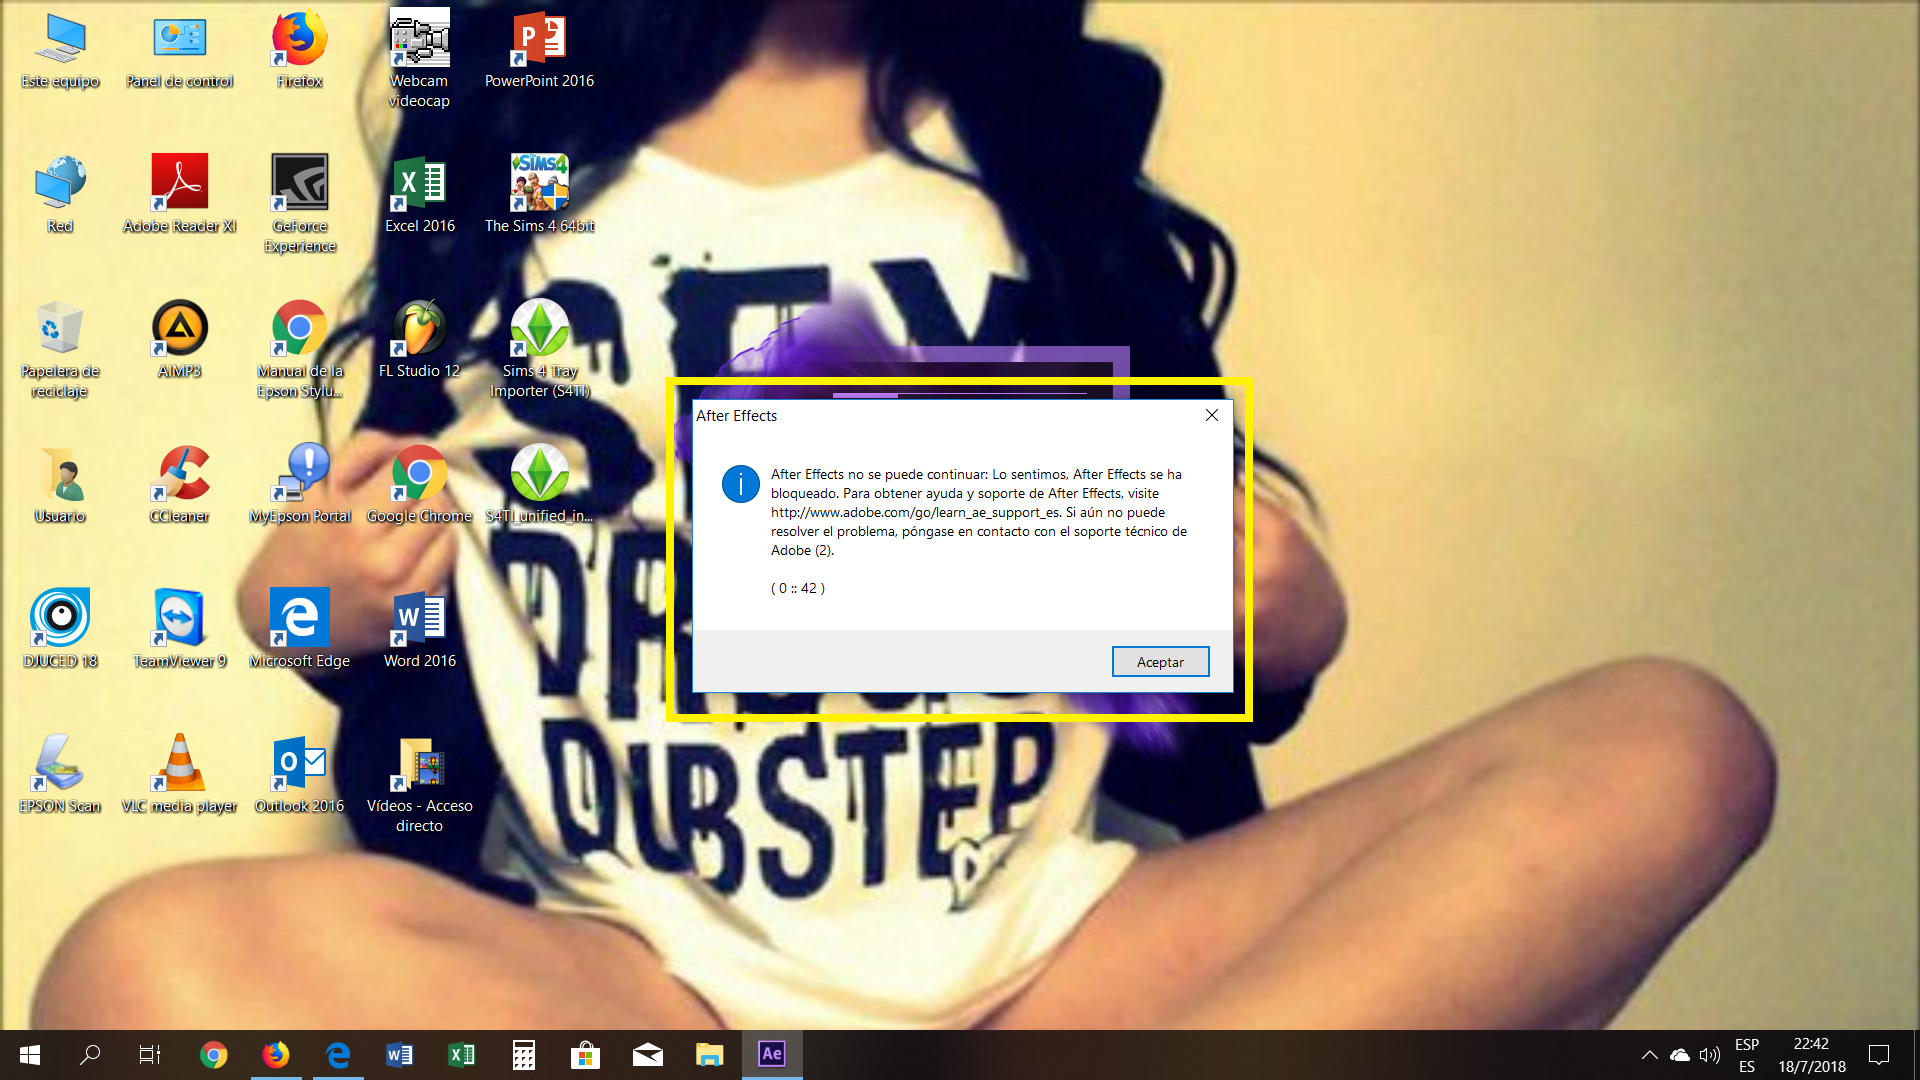Open the Start menu
Screen dimensions: 1920x1080
[x=29, y=1055]
